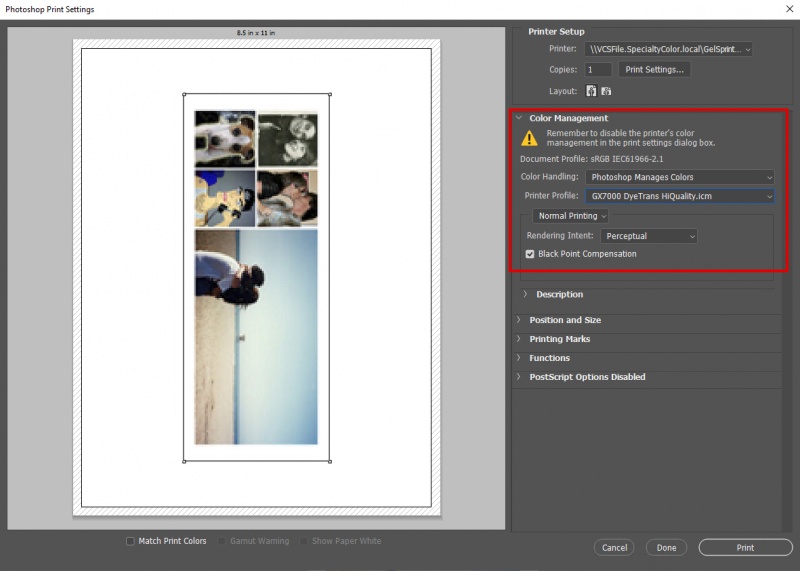Click the bottom-right corner handle of print preview
The image size is (800, 571).
click(x=331, y=461)
